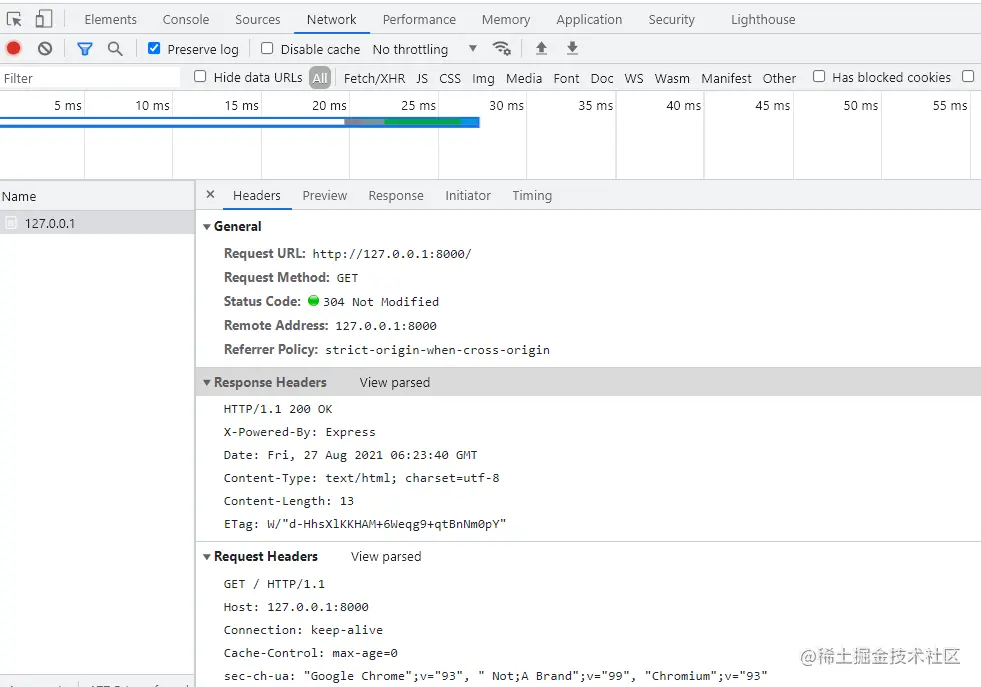Filter requests by Font
The height and width of the screenshot is (687, 981).
pos(566,78)
